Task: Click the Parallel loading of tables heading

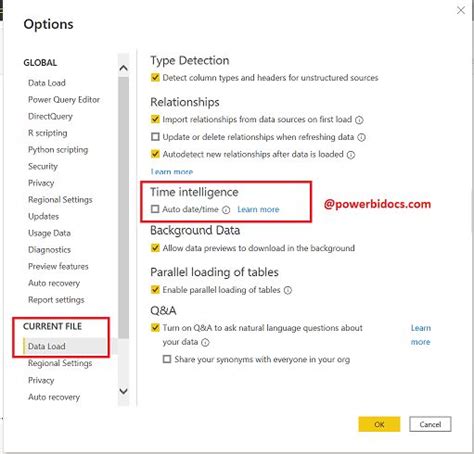Action: [x=214, y=272]
